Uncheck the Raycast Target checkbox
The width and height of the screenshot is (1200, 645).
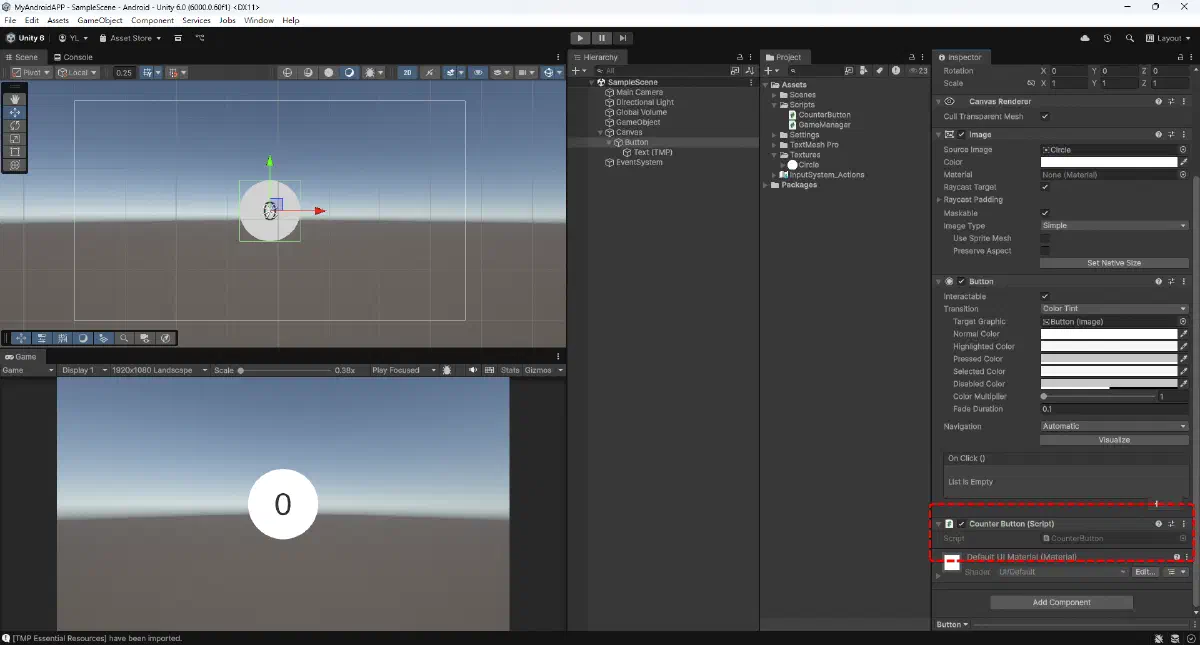(1045, 187)
